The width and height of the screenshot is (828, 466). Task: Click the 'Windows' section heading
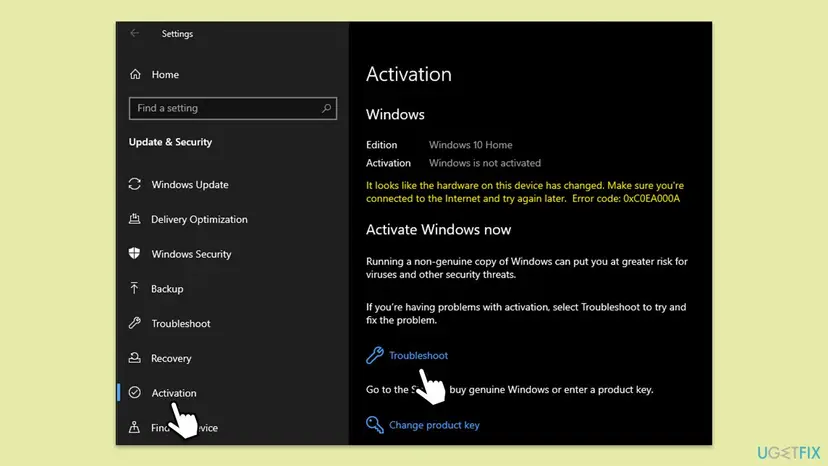click(x=395, y=115)
